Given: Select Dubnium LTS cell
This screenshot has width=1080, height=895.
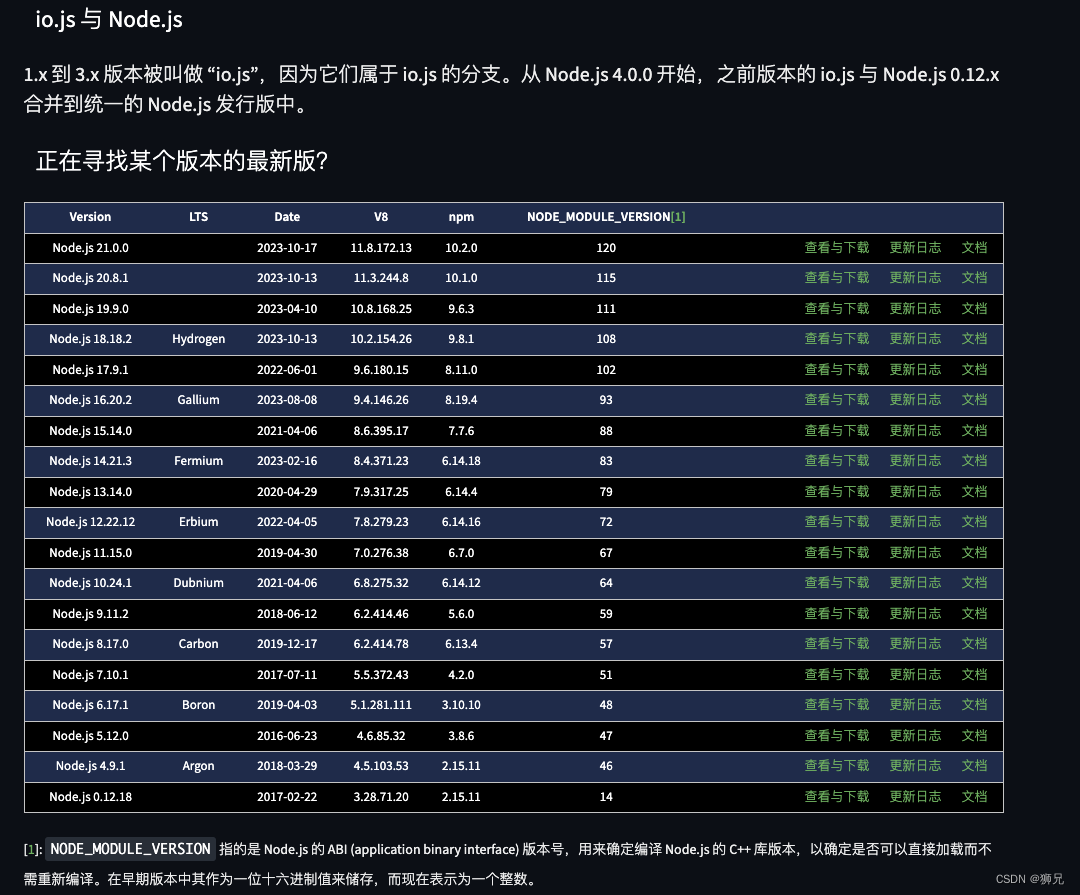Looking at the screenshot, I should (198, 583).
